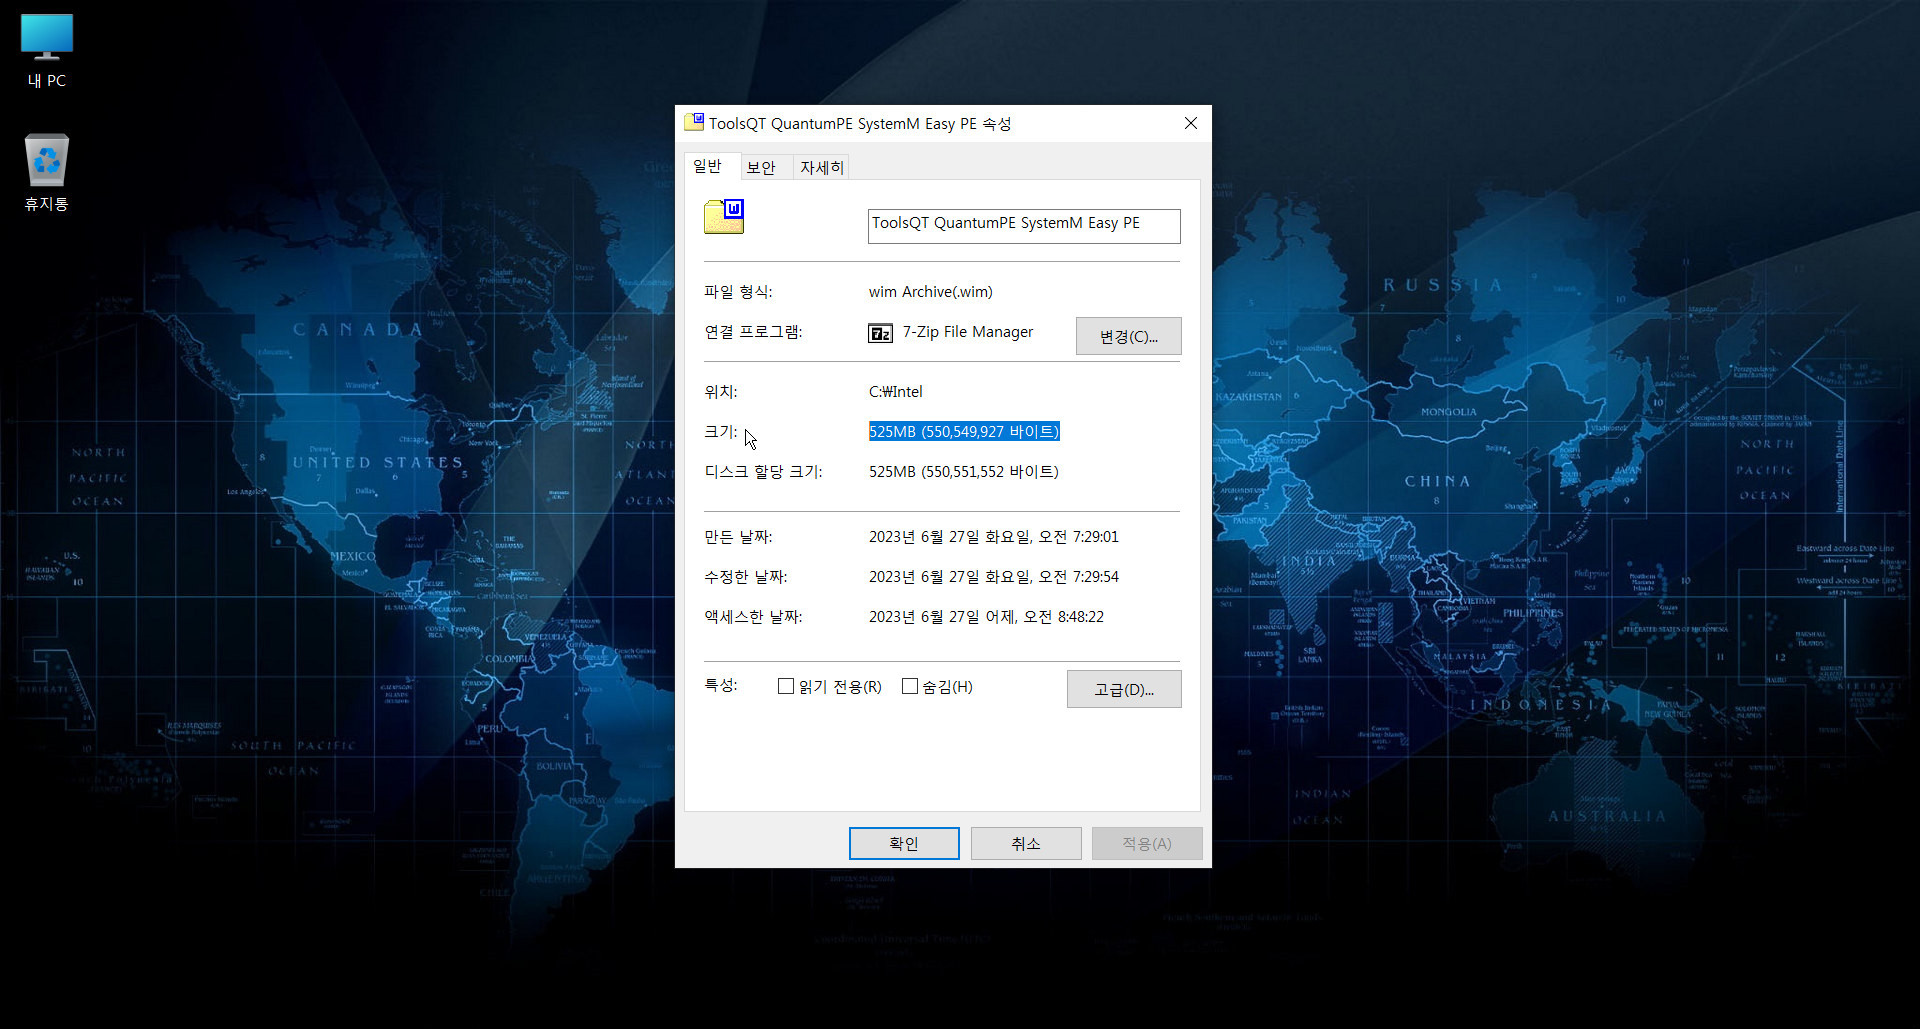Click the 파일 형식: label

(738, 291)
